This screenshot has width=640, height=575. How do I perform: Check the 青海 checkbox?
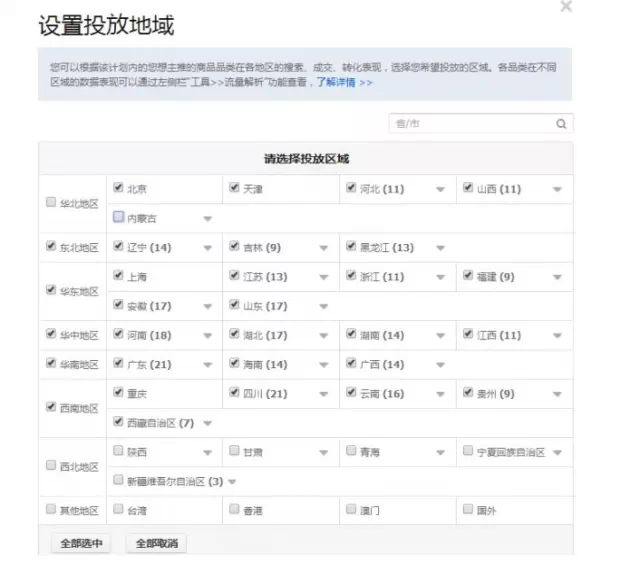tap(351, 451)
